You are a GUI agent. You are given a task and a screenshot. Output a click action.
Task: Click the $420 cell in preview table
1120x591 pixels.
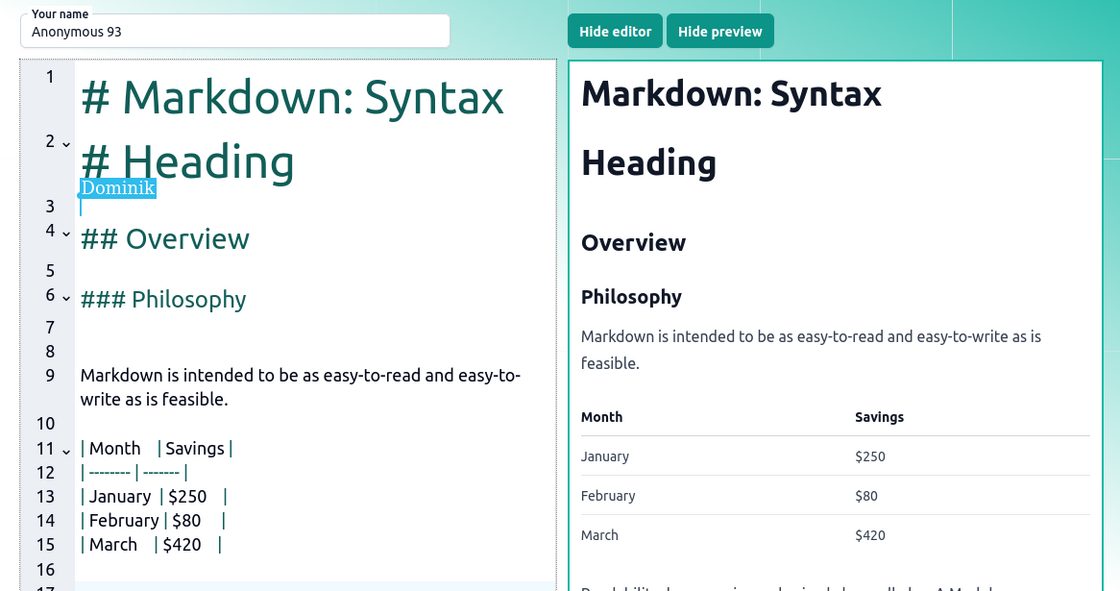pos(870,535)
